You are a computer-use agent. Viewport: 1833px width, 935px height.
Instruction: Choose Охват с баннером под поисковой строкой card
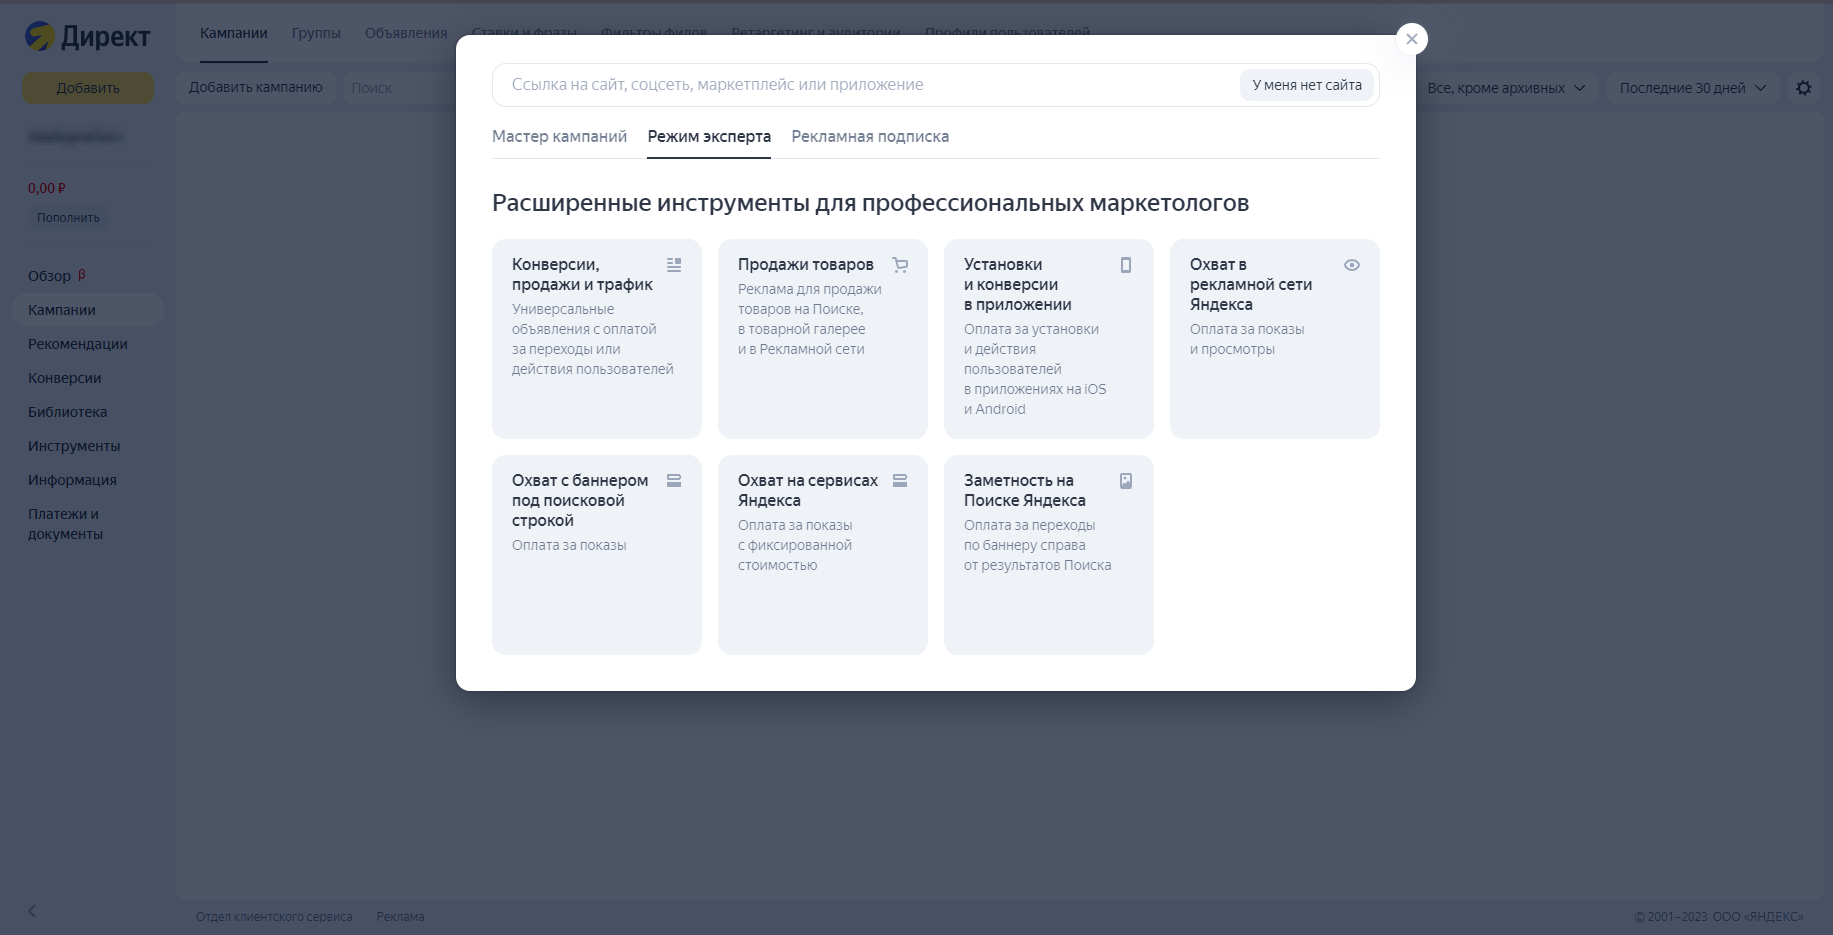point(597,555)
